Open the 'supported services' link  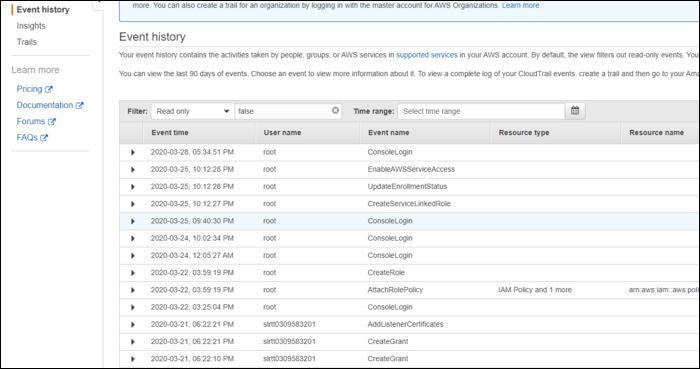(427, 55)
